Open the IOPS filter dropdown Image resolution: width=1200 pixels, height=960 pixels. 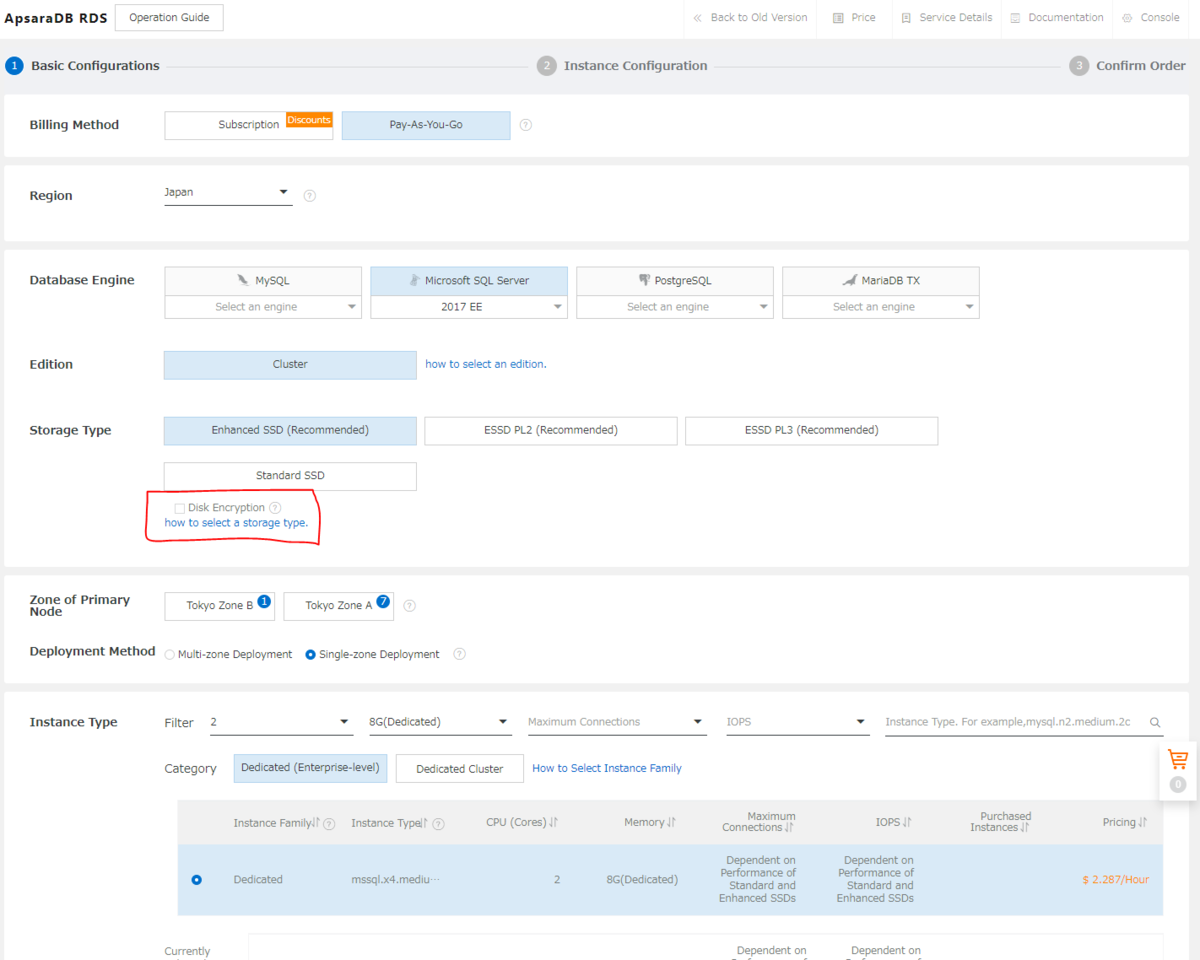(797, 722)
